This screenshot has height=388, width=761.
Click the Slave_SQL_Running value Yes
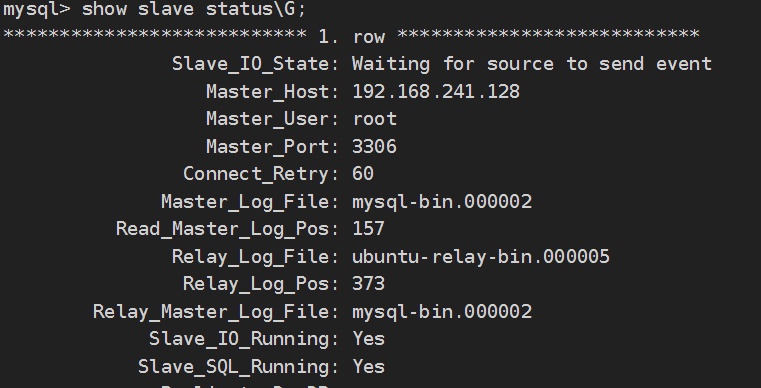(368, 366)
